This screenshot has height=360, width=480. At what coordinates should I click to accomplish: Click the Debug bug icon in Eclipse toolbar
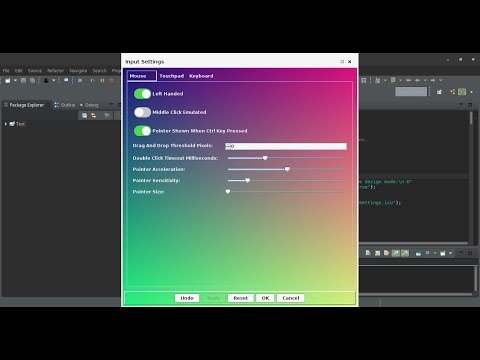[46, 80]
